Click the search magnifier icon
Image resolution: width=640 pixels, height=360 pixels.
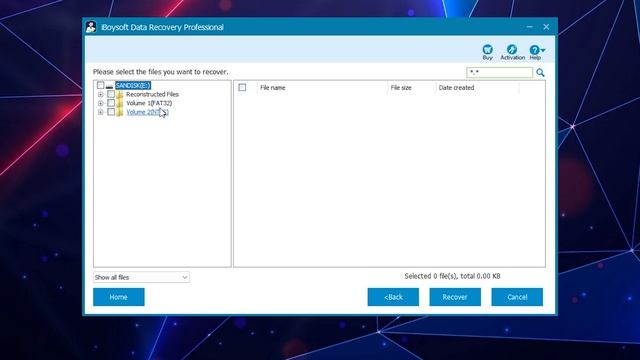click(540, 73)
